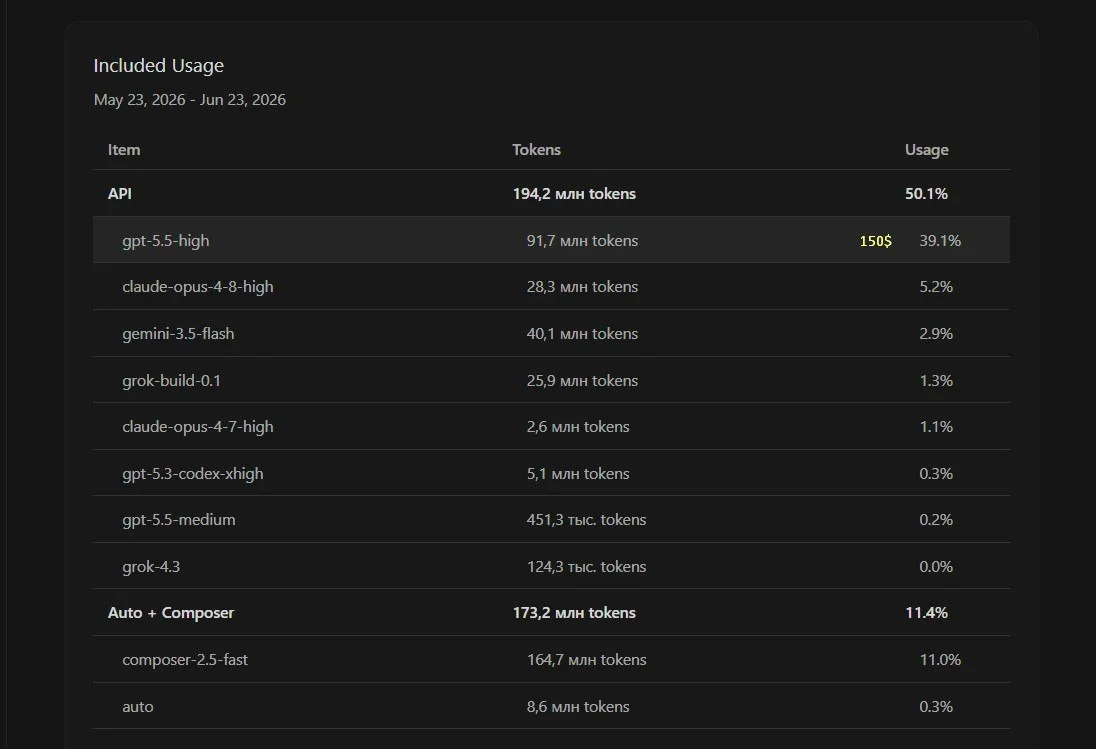Click the 0.2% usage value

click(936, 519)
